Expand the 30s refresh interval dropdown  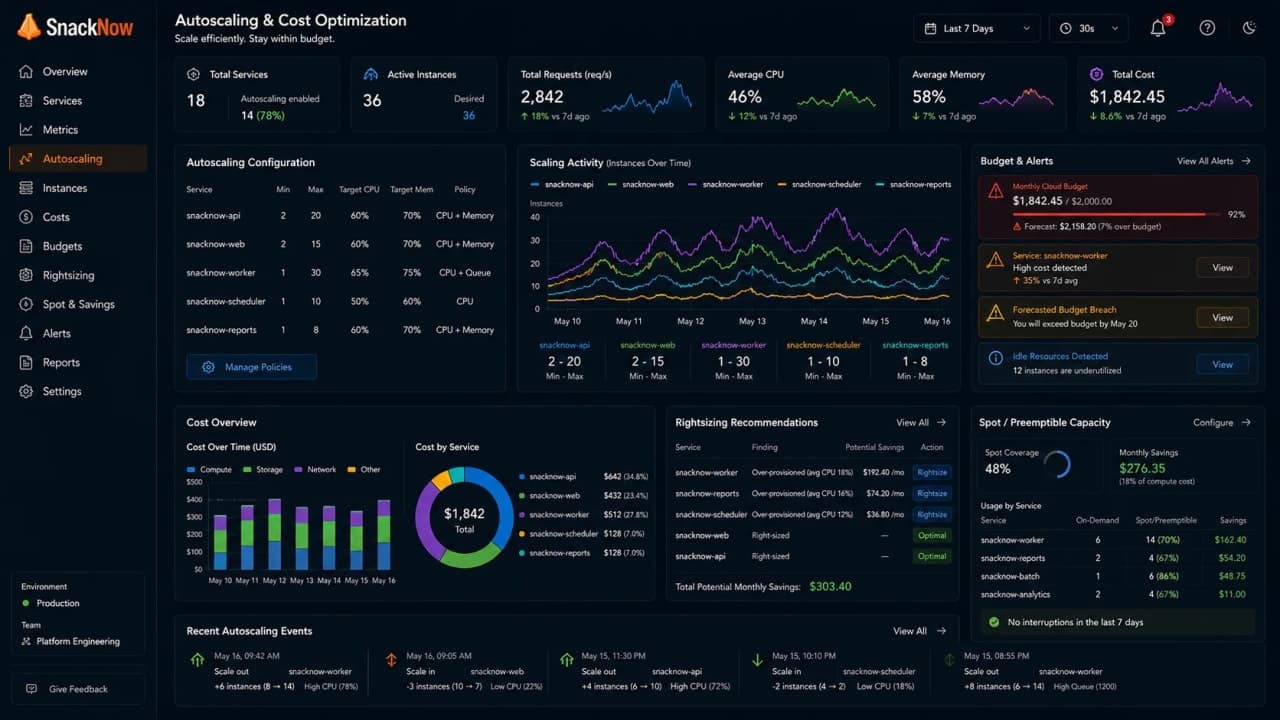[x=1088, y=28]
